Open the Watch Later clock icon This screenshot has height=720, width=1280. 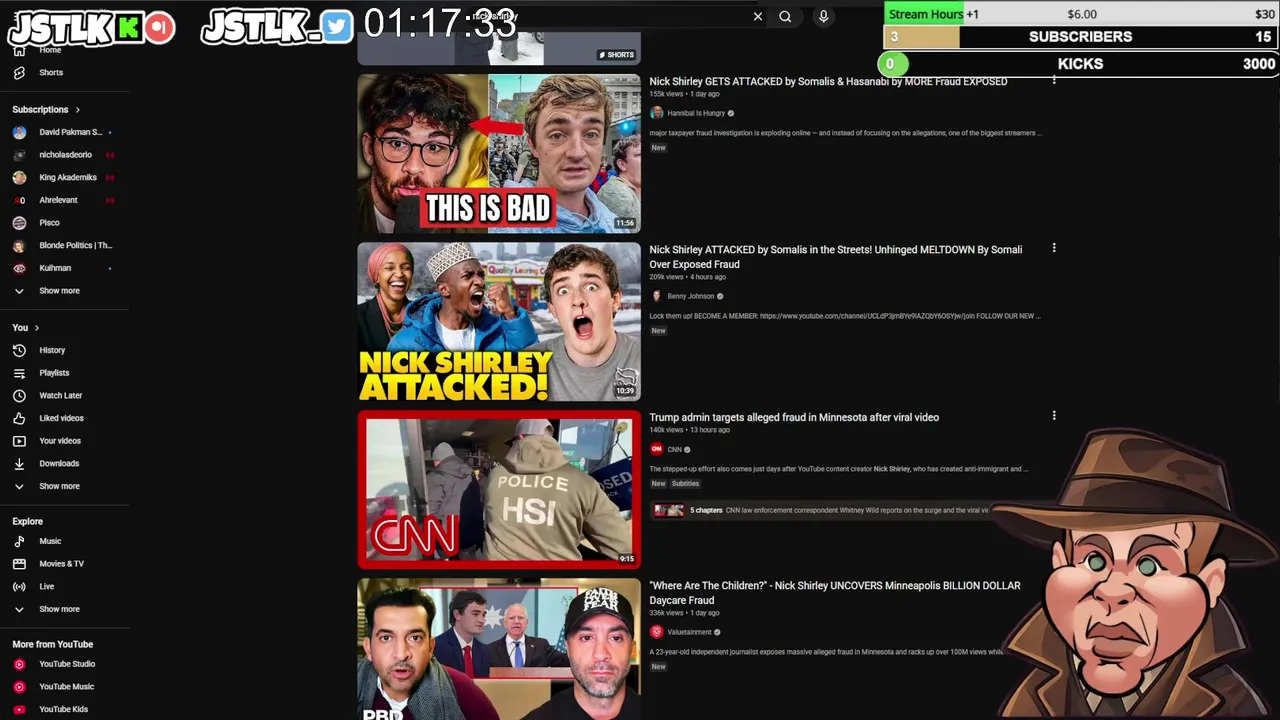pyautogui.click(x=19, y=395)
